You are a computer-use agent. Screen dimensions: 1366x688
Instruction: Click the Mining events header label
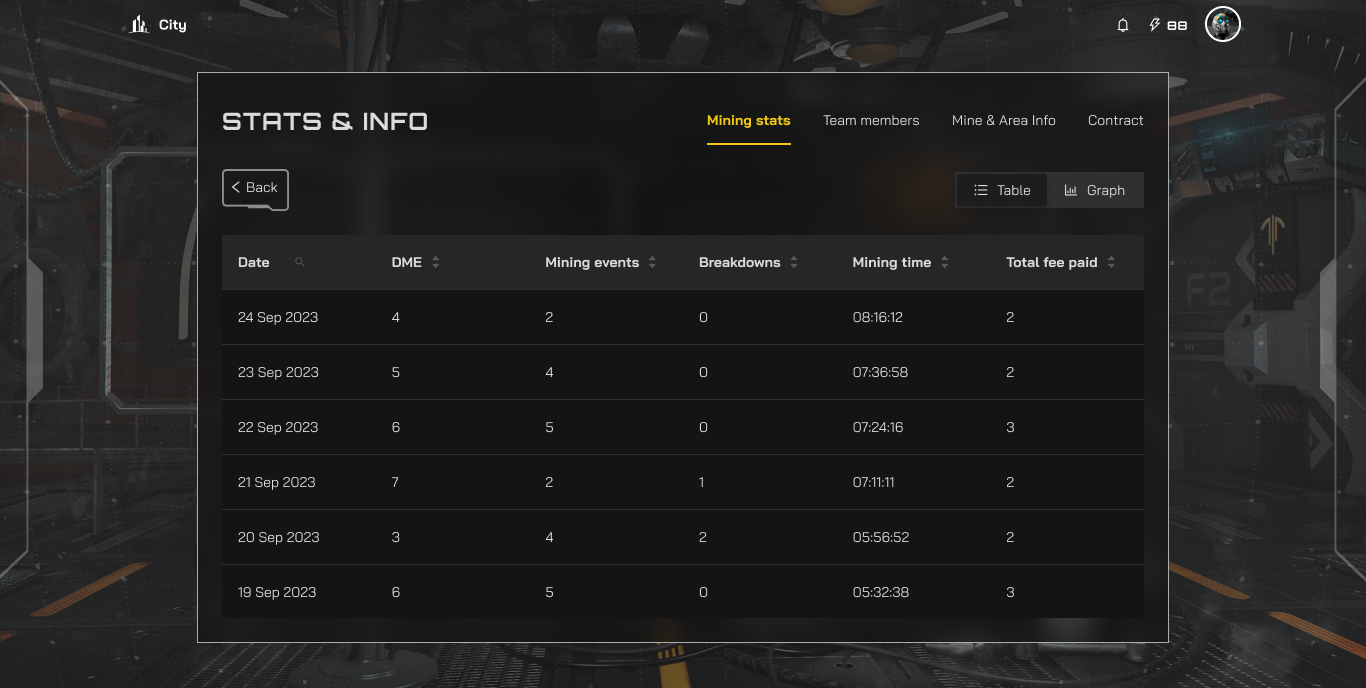click(592, 262)
